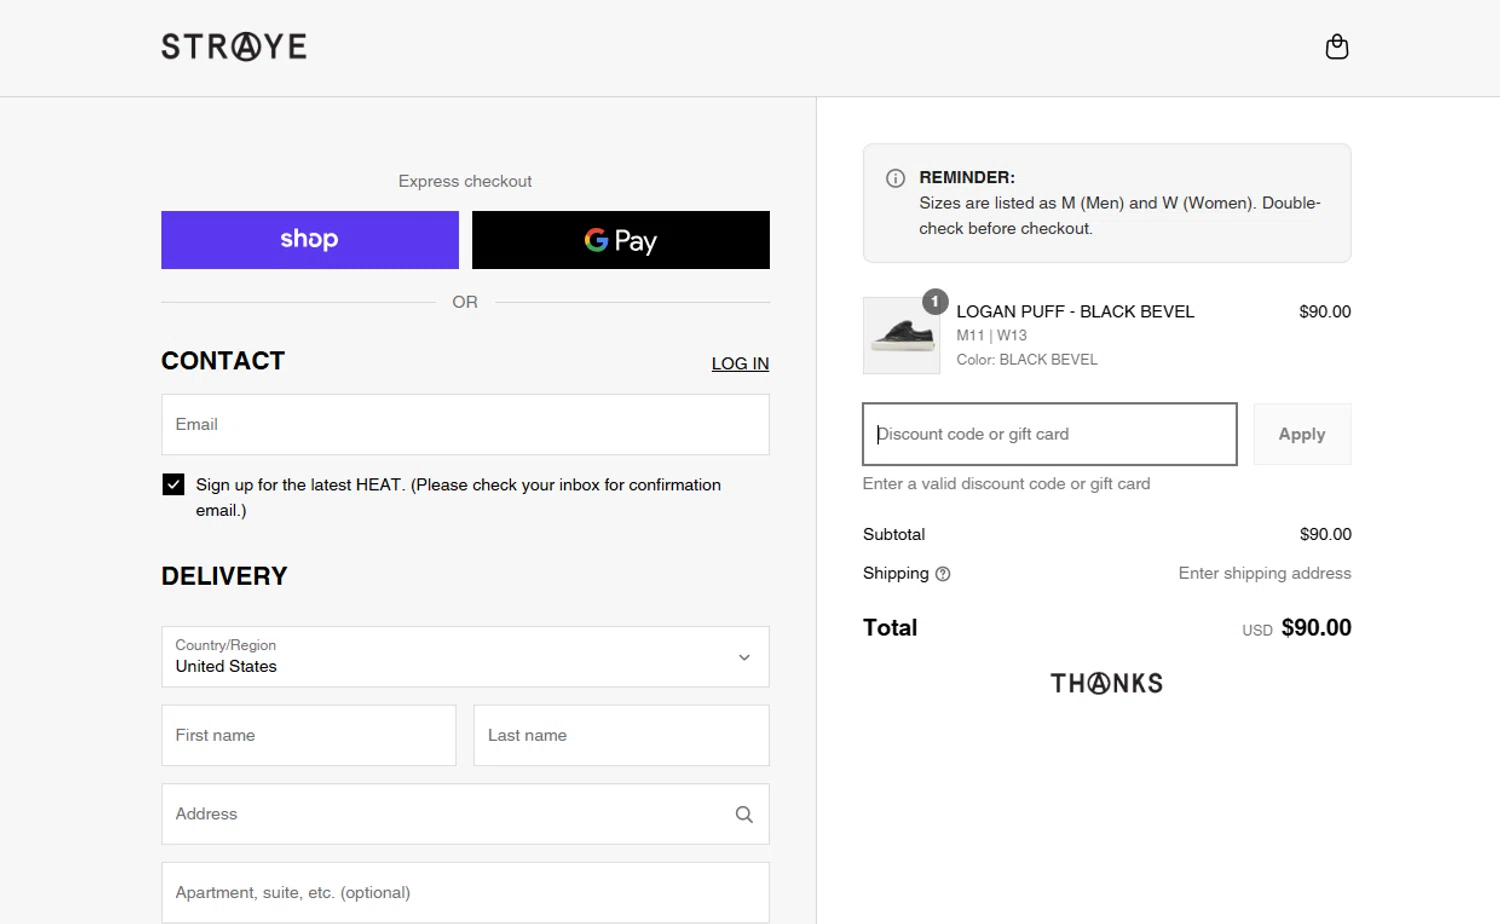Screen dimensions: 1500x924
Task: Click the DELIVERY section heading
Action: [x=224, y=576]
